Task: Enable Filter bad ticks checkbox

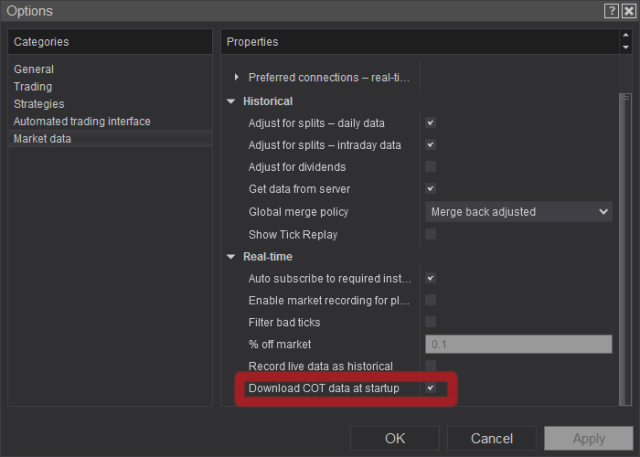Action: pos(430,322)
